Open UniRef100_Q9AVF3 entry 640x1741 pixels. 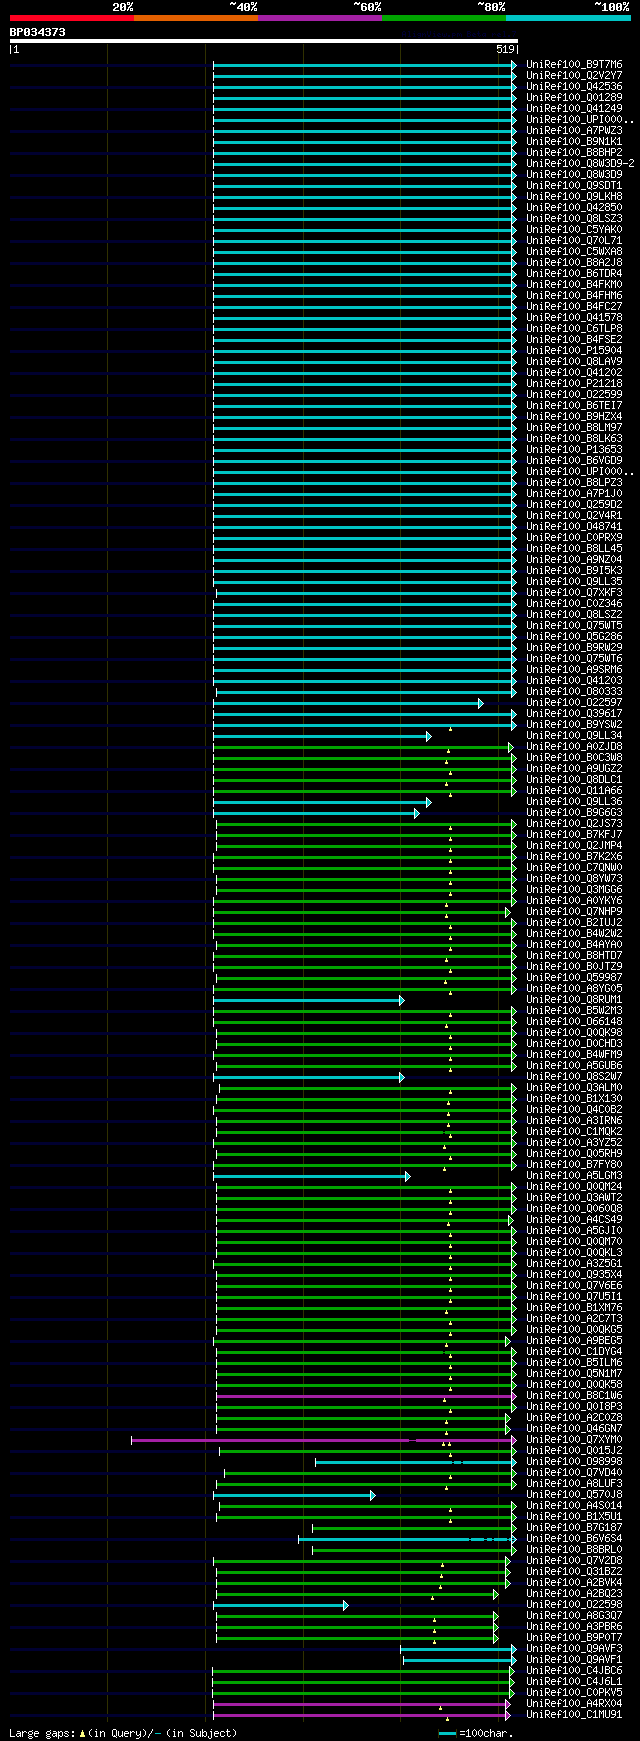574,1649
